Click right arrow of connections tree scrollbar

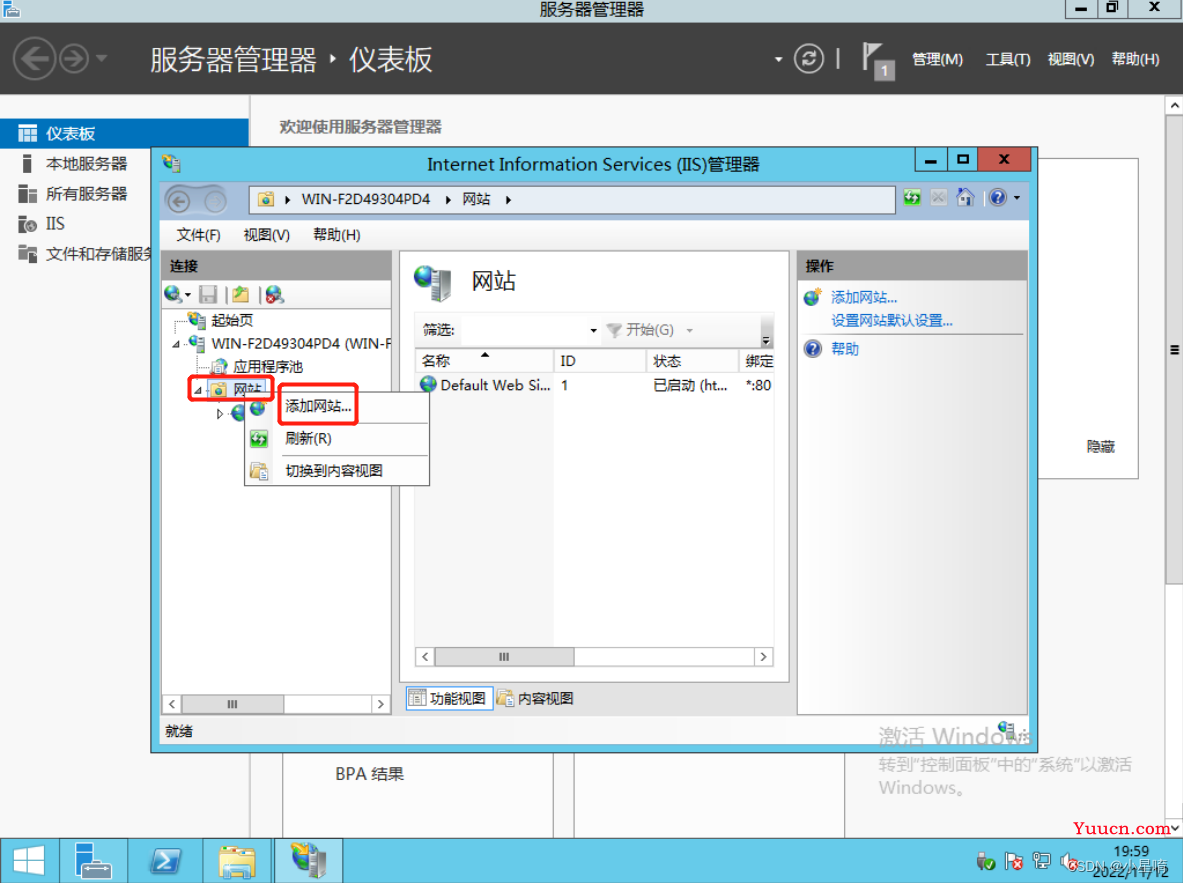point(381,704)
